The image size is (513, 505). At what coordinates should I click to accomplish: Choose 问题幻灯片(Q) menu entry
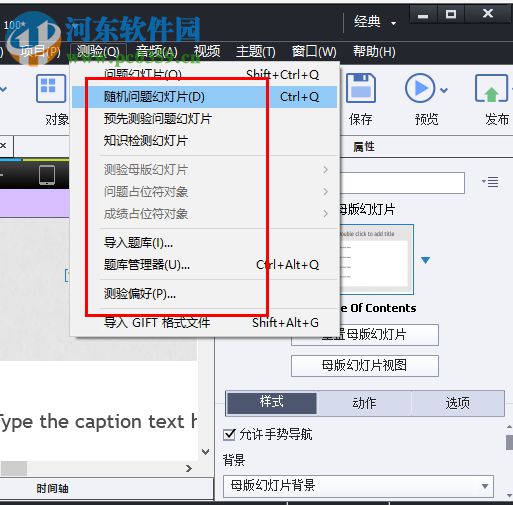[205, 74]
